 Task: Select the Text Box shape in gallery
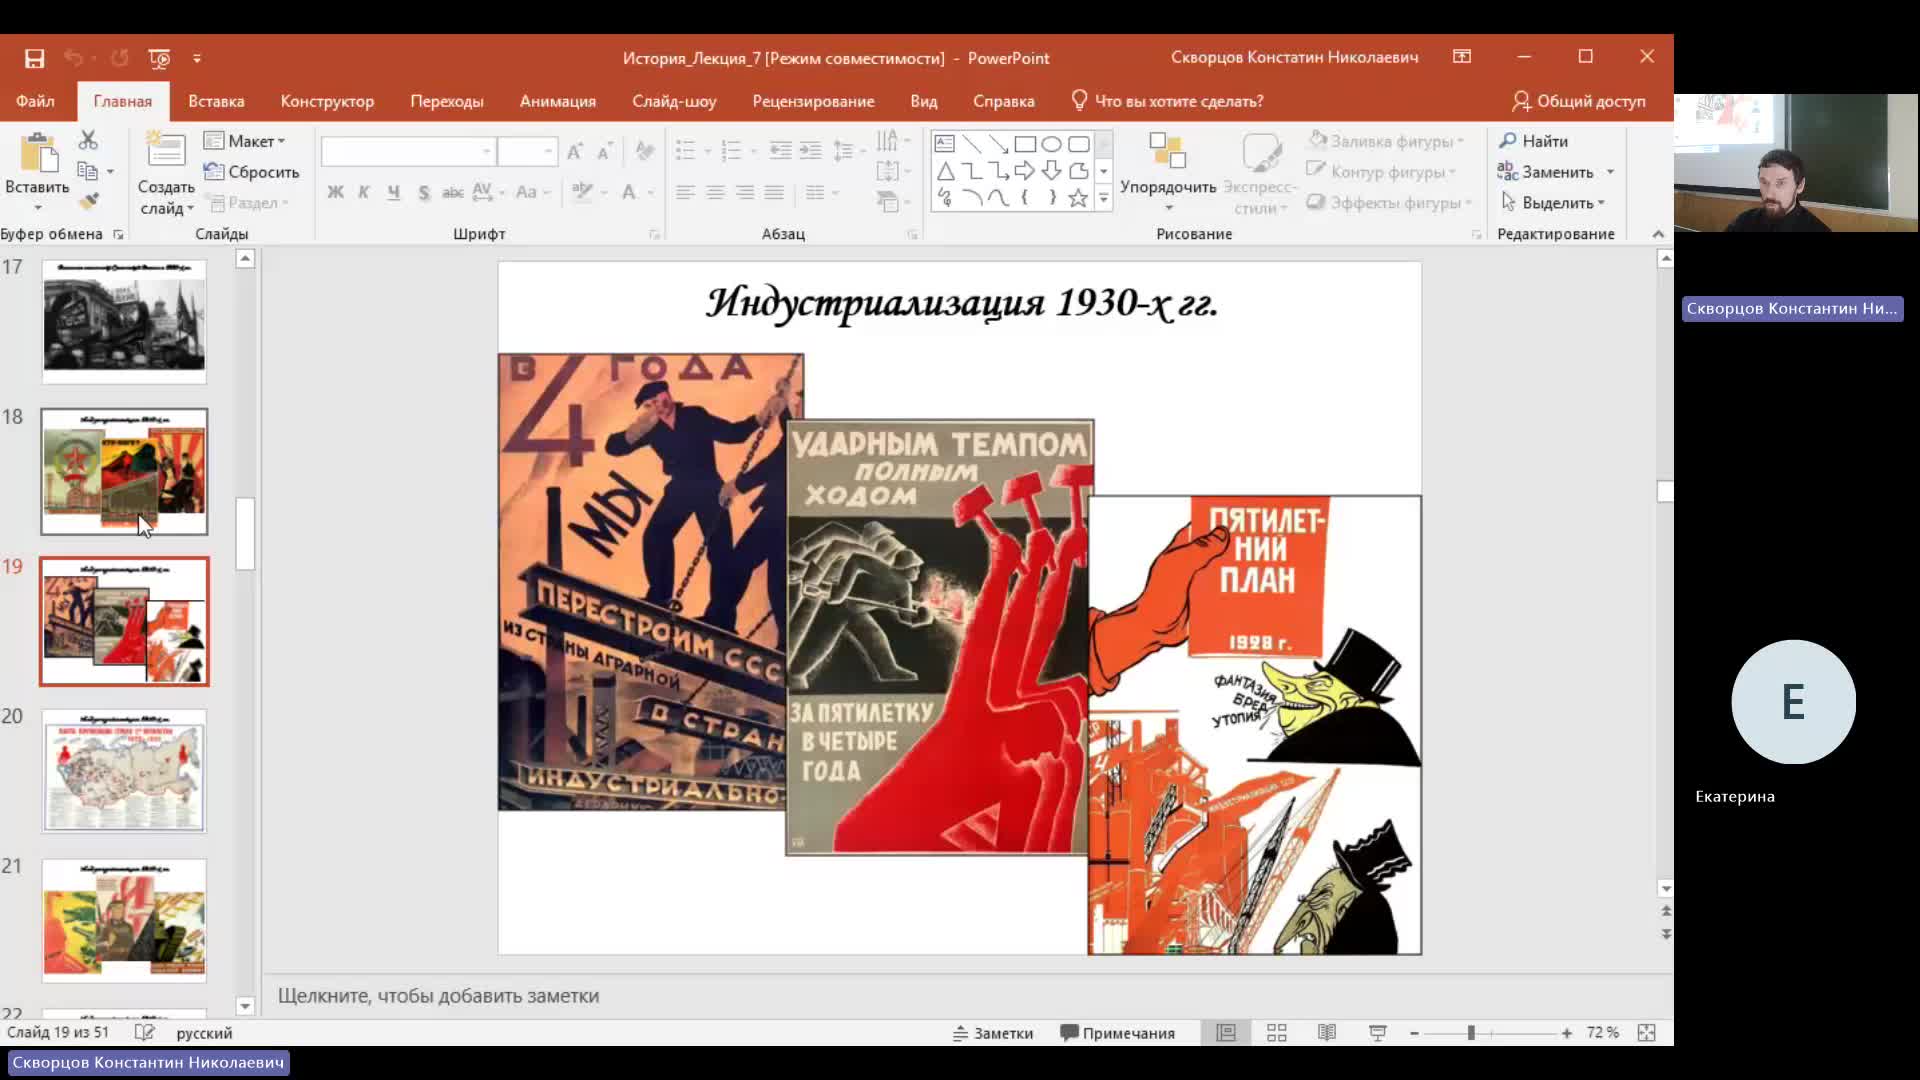click(945, 144)
